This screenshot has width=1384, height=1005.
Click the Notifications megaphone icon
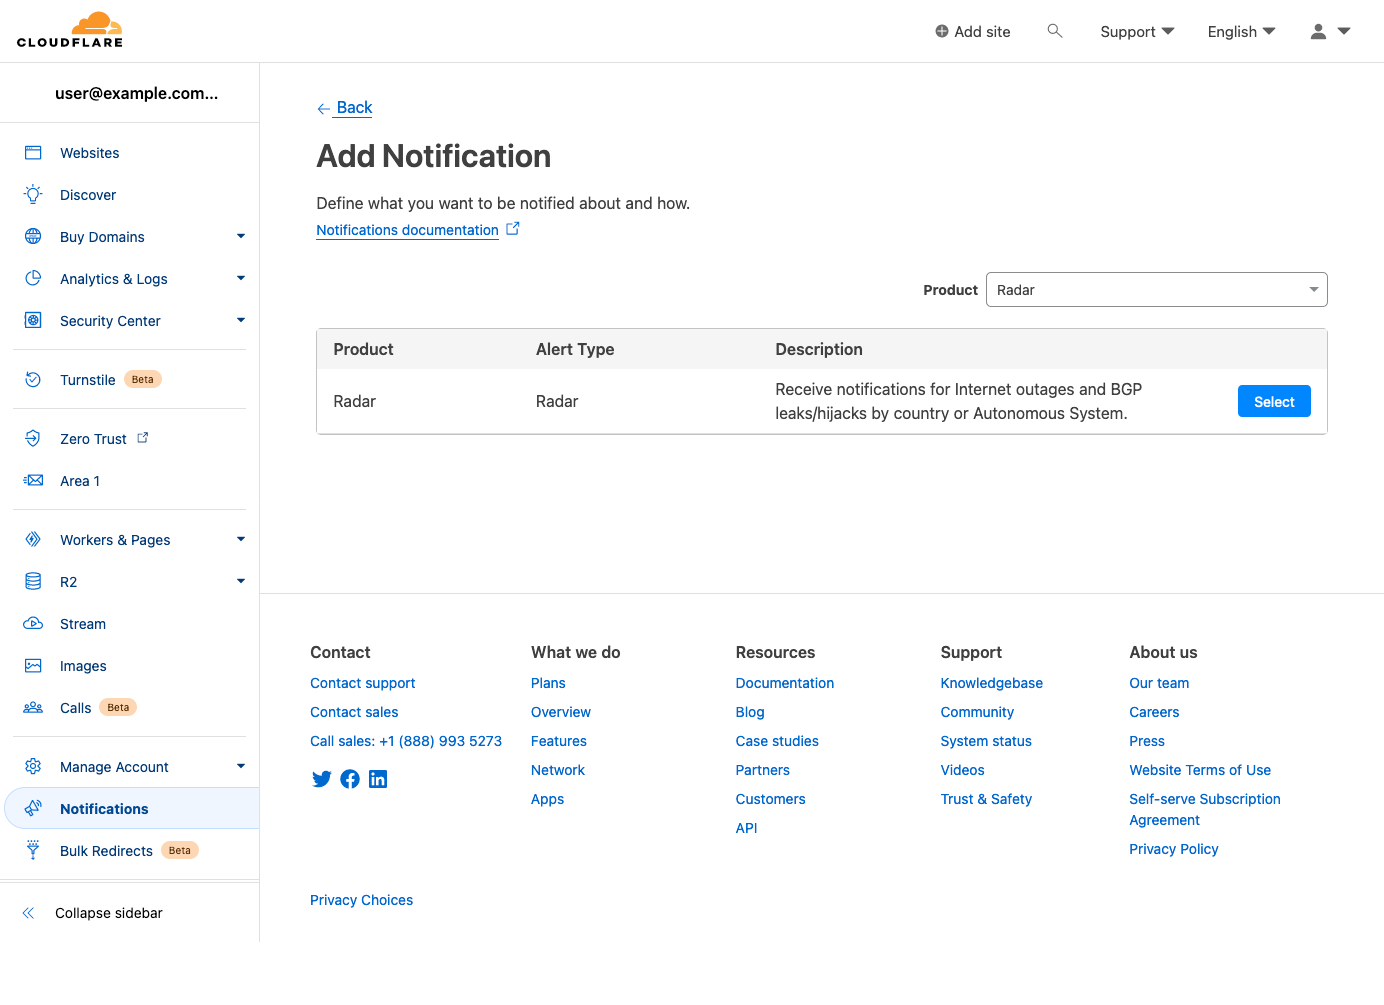pyautogui.click(x=33, y=808)
